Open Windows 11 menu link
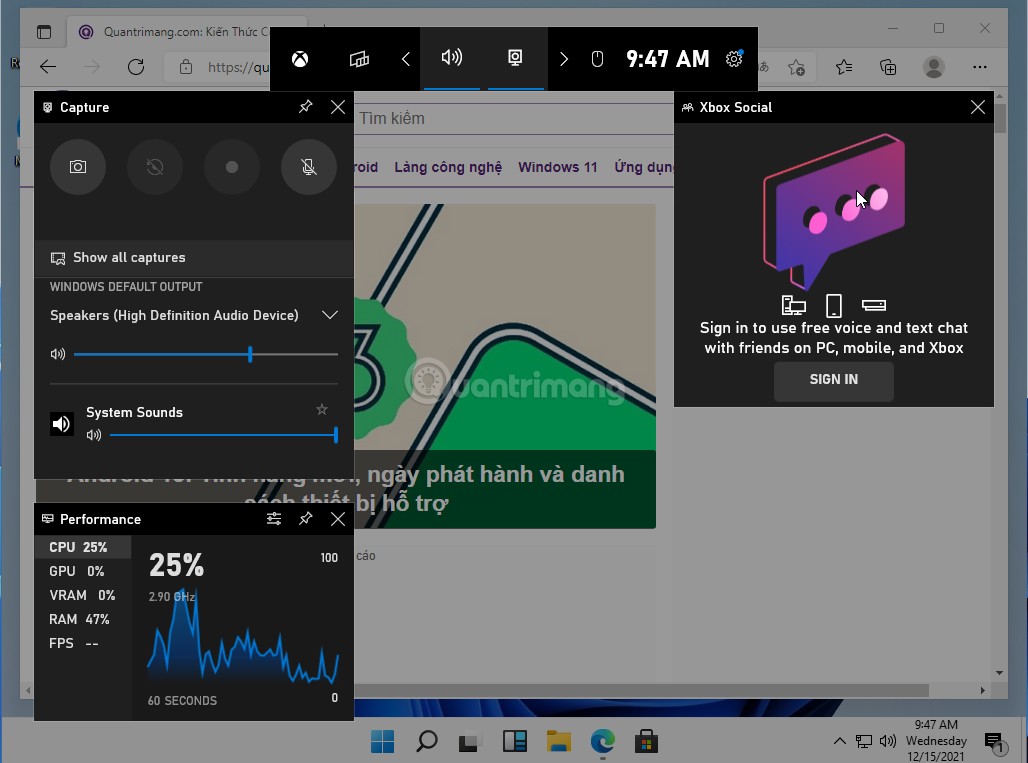 point(557,167)
